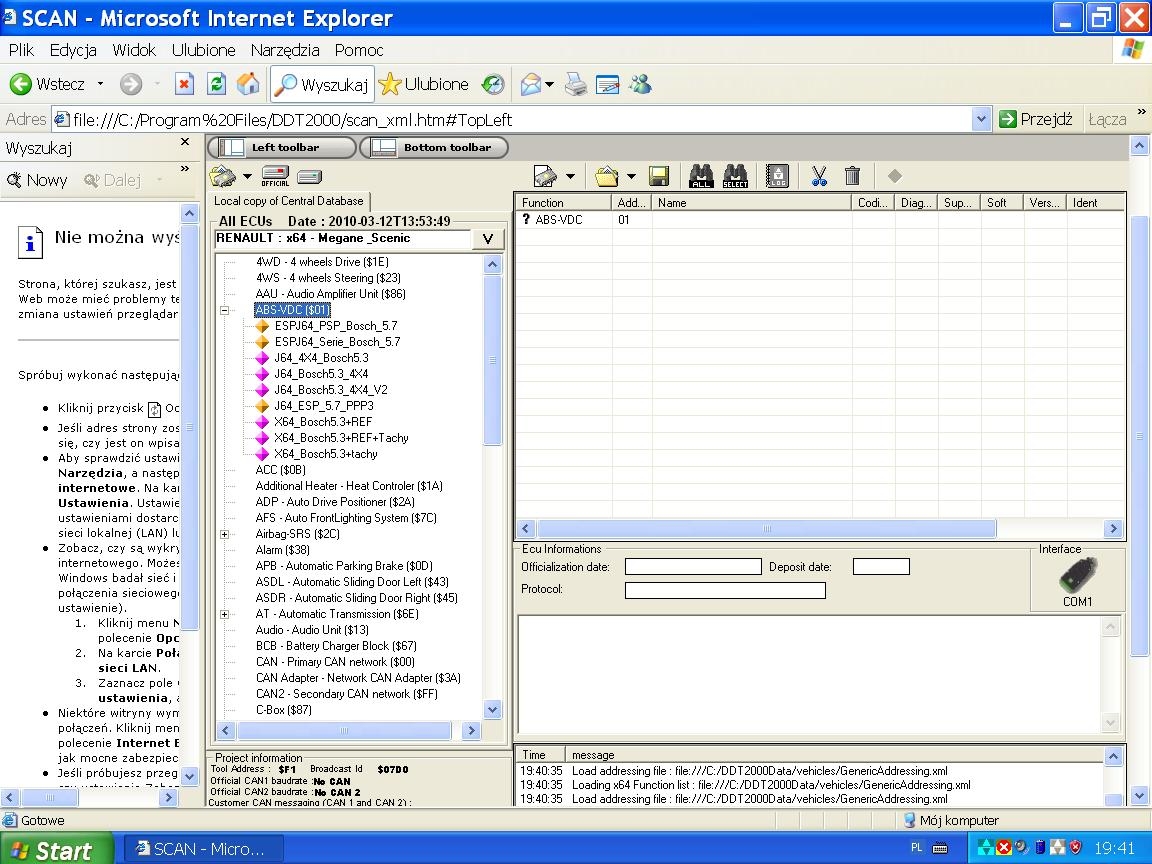Click the Scan ALL binoculars icon

click(x=701, y=176)
